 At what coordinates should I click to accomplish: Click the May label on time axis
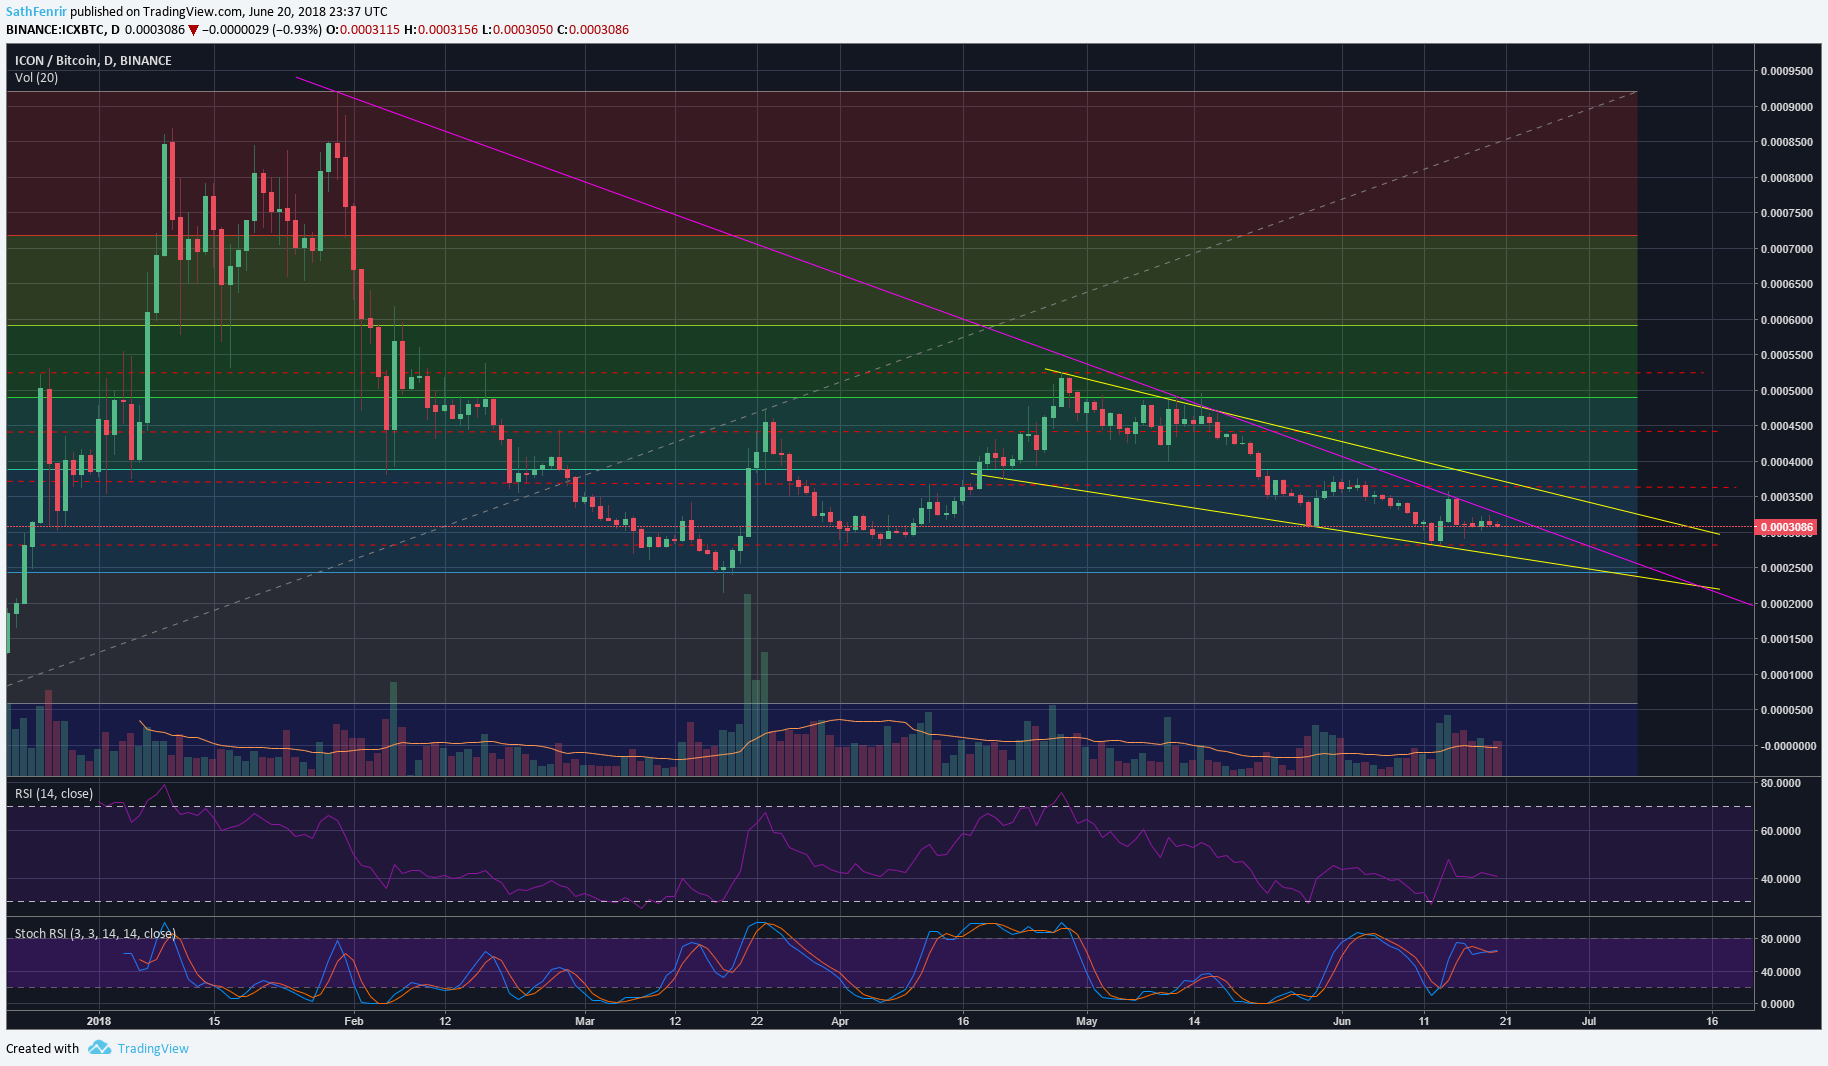tap(1087, 1021)
